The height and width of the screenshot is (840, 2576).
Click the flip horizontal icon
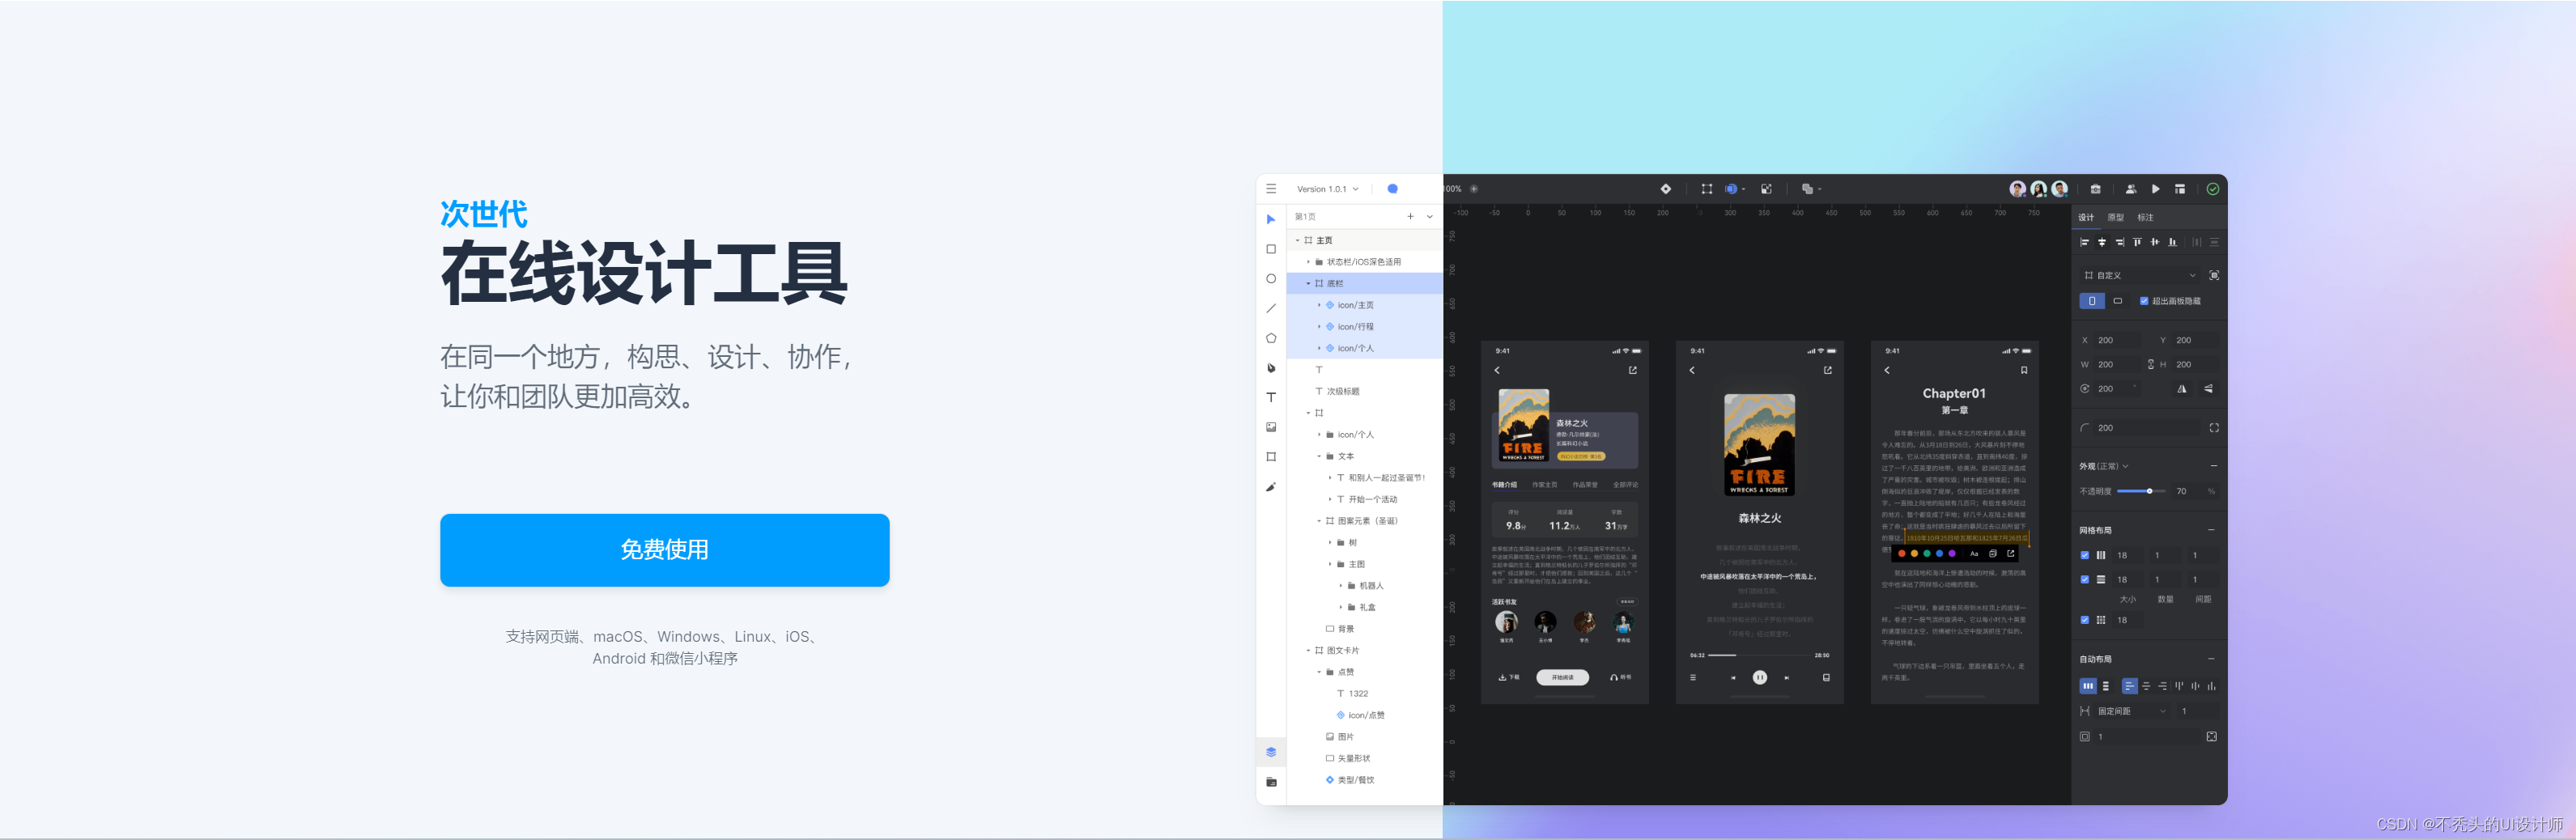tap(2182, 389)
